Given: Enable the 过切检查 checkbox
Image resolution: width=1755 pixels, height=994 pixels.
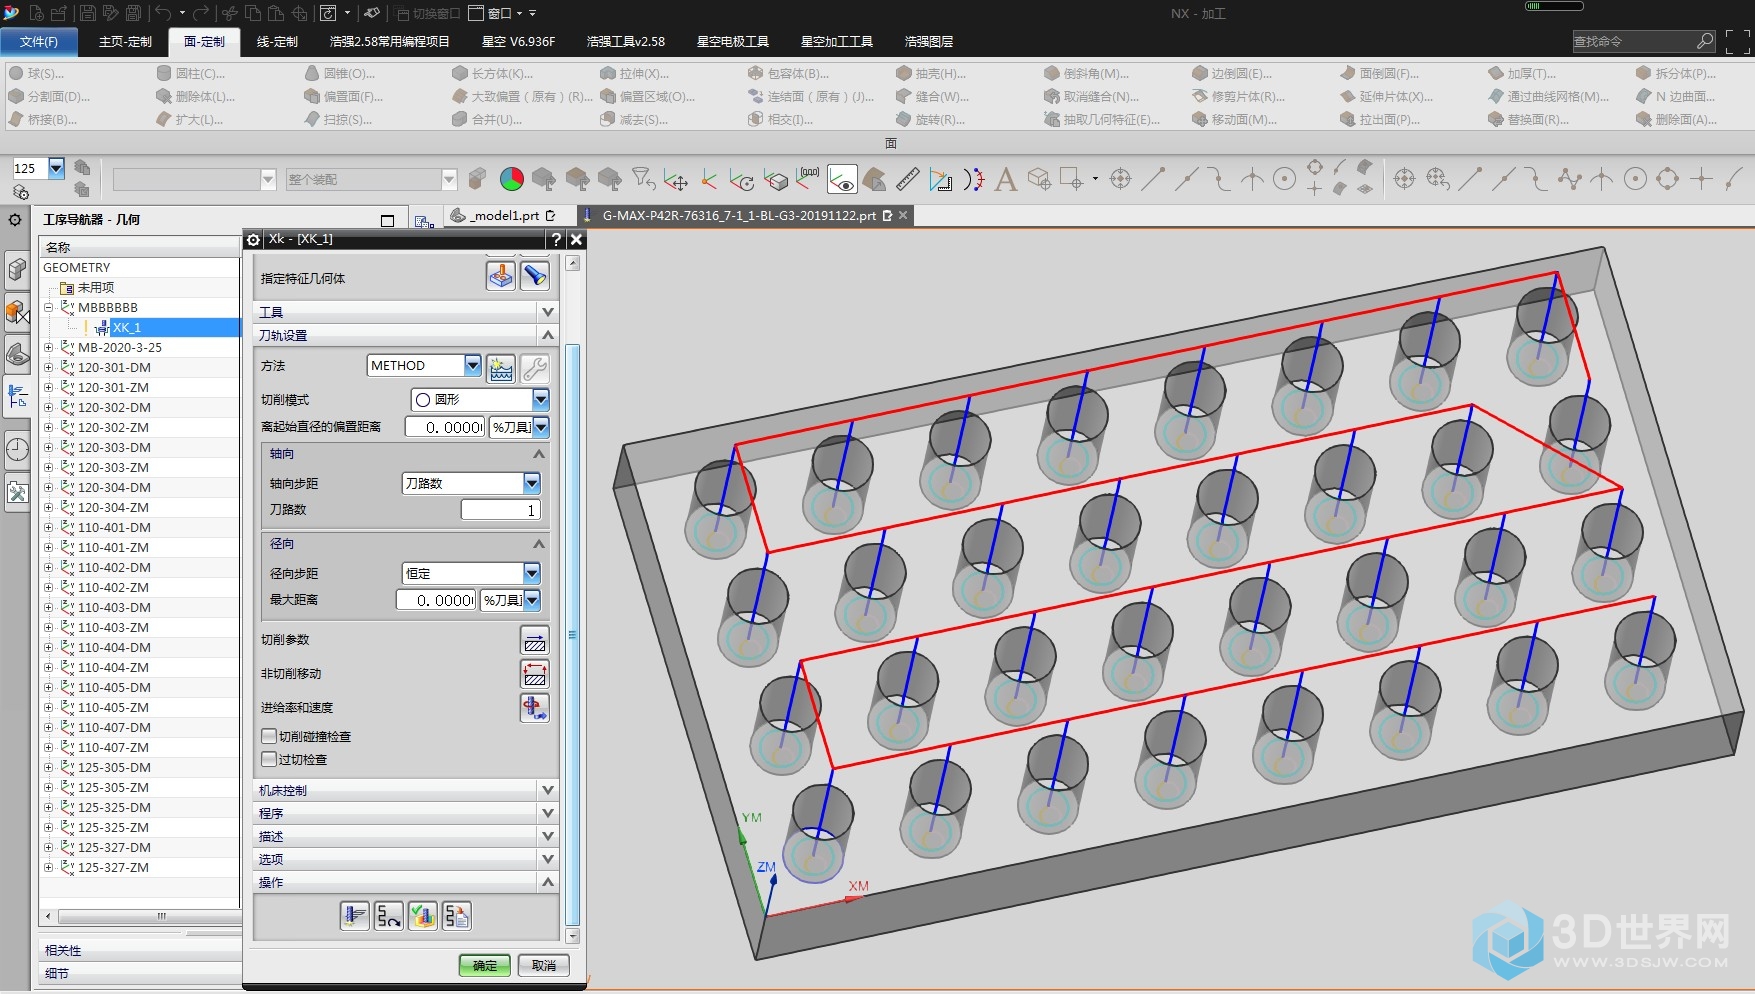Looking at the screenshot, I should tap(269, 759).
